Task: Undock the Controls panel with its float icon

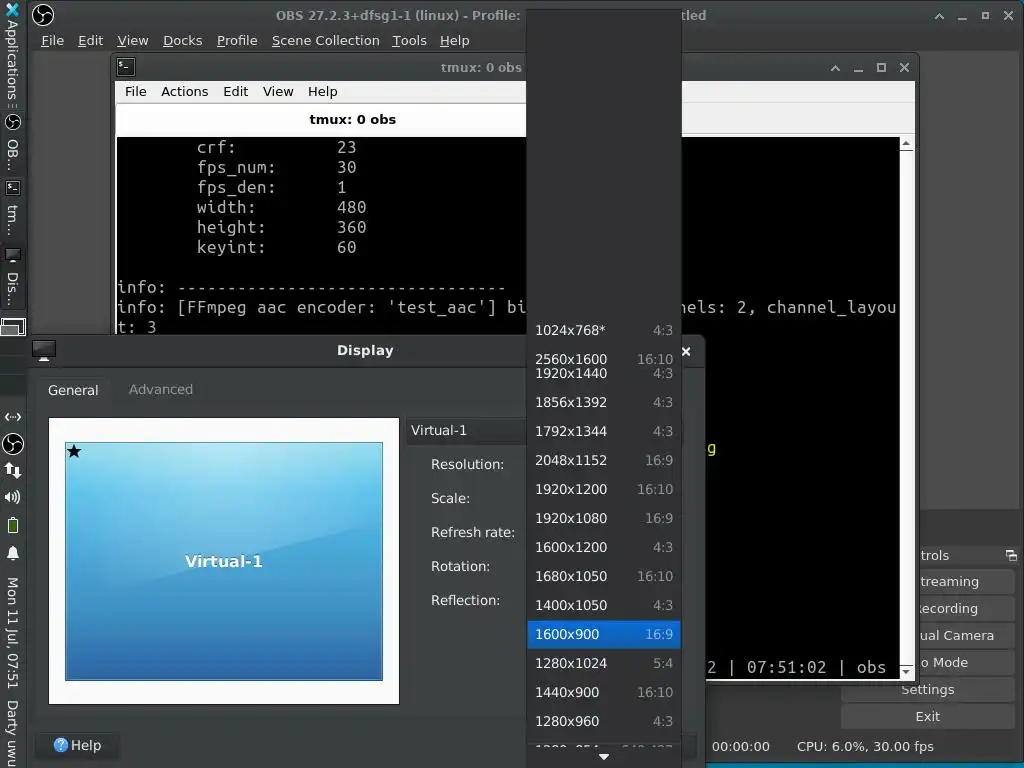Action: click(x=1011, y=556)
